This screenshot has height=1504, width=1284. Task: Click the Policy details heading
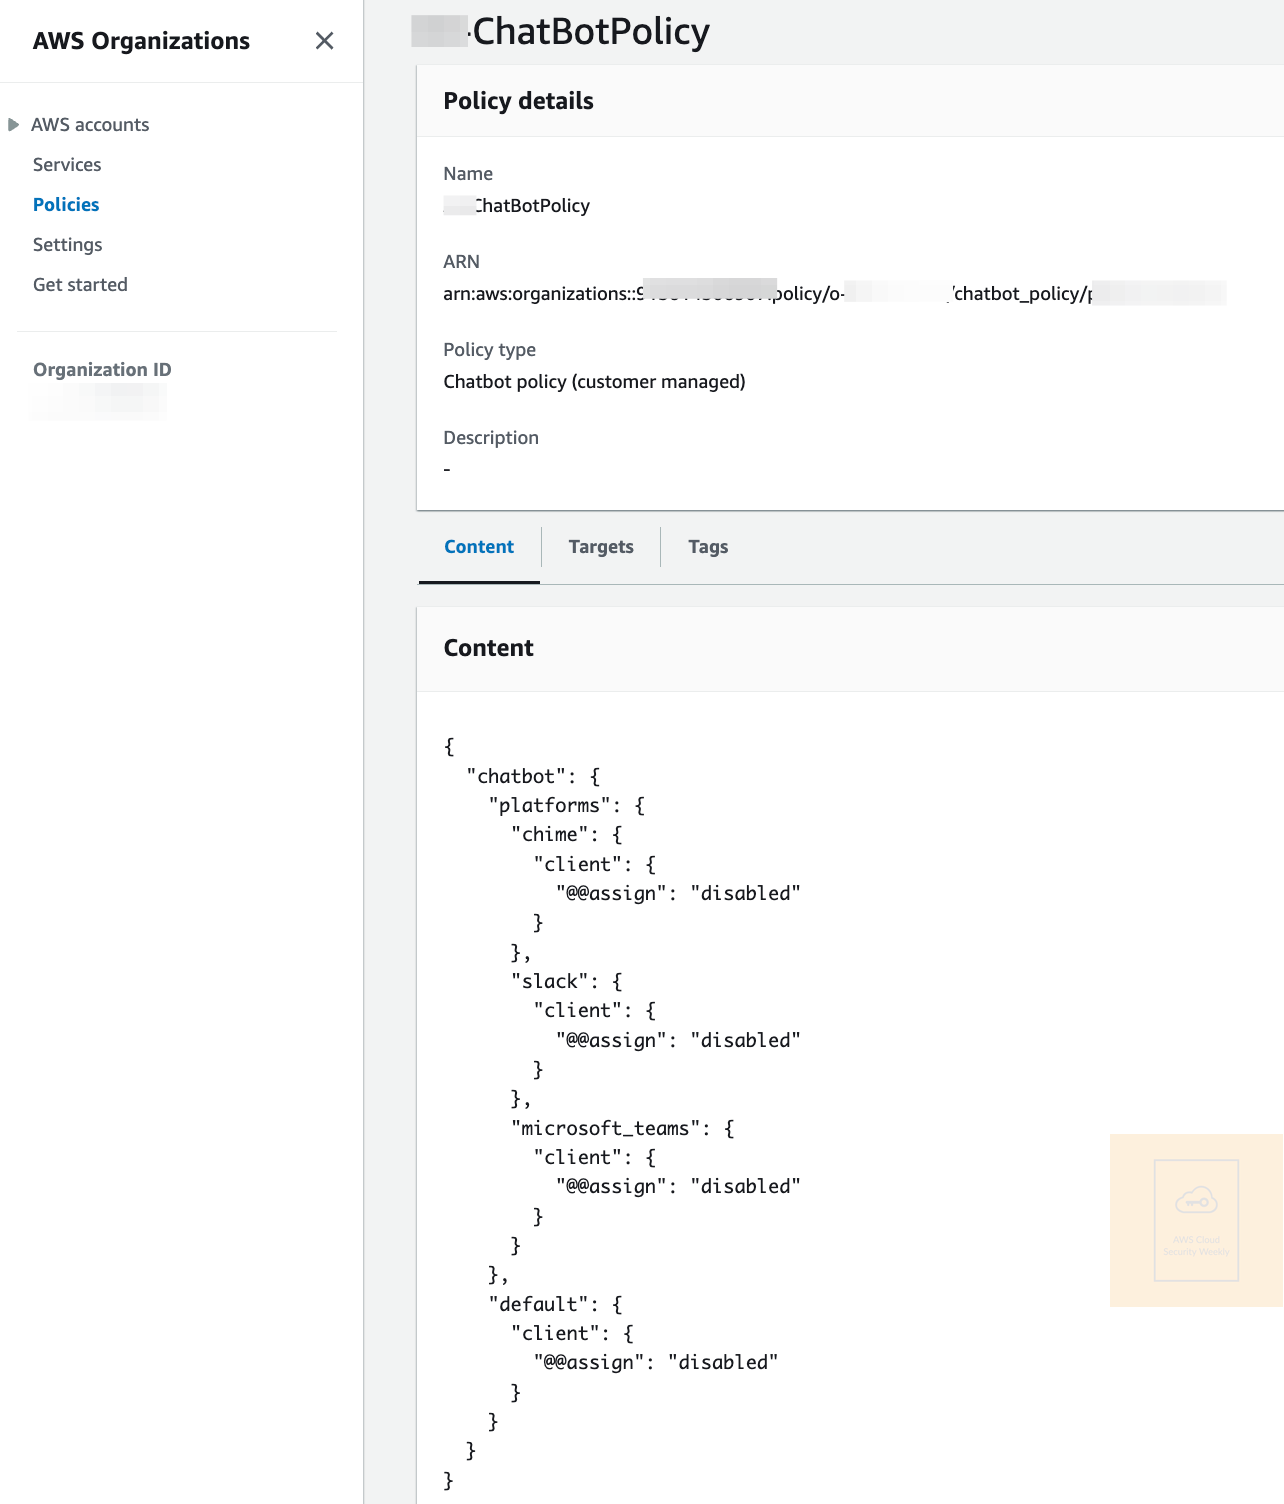tap(518, 101)
